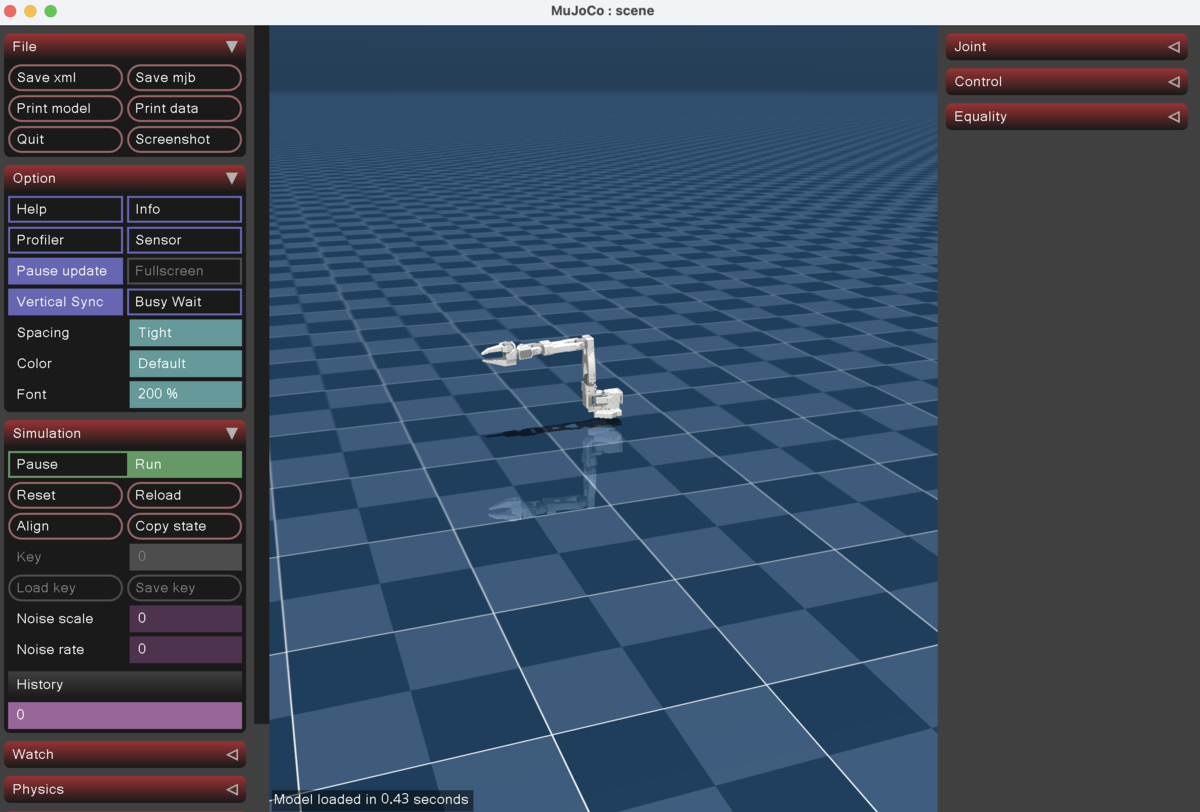Click the Load key button

tap(65, 588)
